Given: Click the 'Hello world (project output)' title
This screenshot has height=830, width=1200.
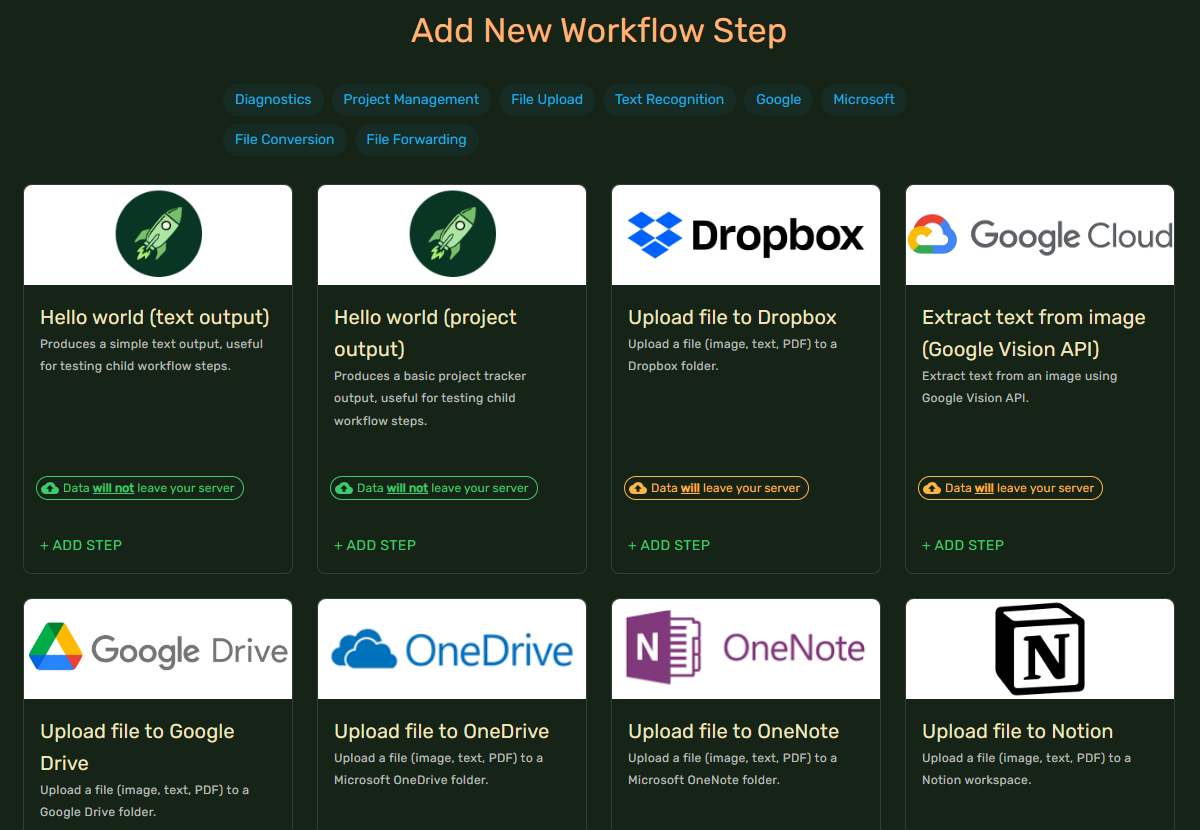Looking at the screenshot, I should point(426,333).
